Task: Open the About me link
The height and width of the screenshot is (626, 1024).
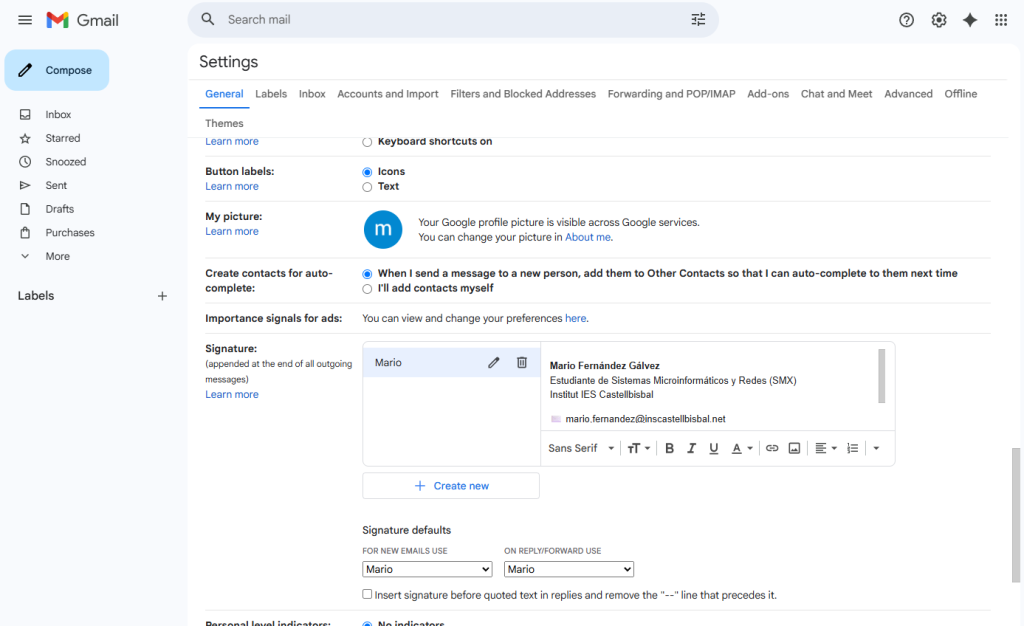Action: pyautogui.click(x=588, y=238)
